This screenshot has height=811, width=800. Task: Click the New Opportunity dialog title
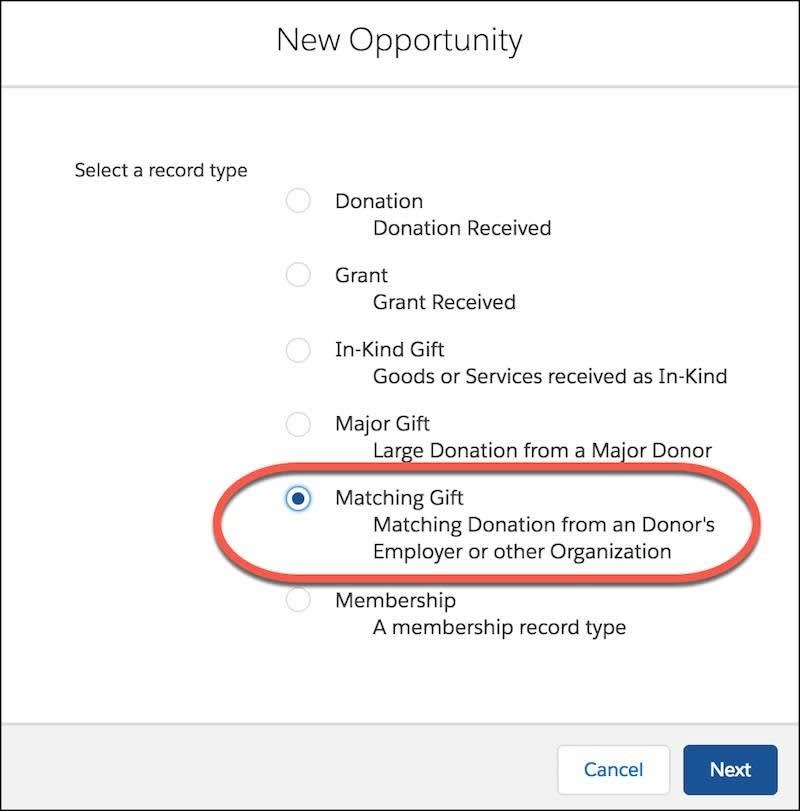pos(400,40)
